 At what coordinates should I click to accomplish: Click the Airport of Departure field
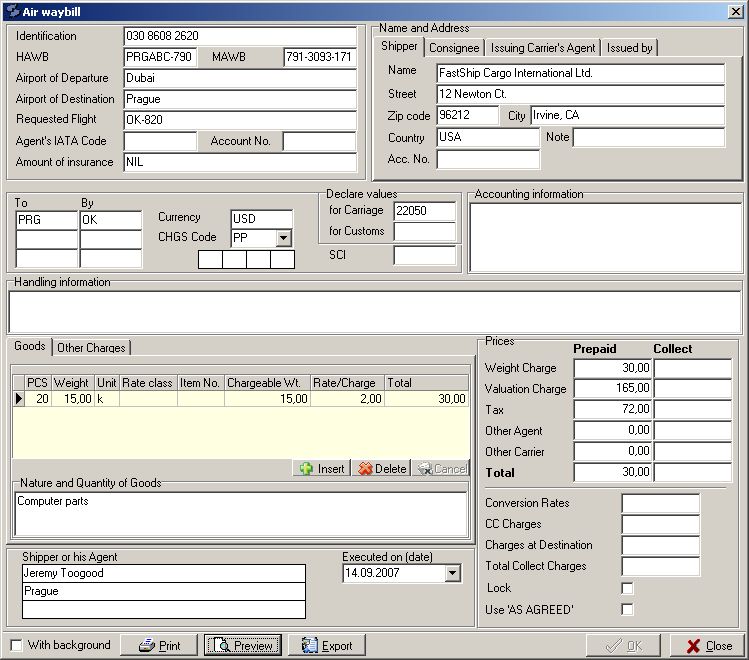pos(240,78)
